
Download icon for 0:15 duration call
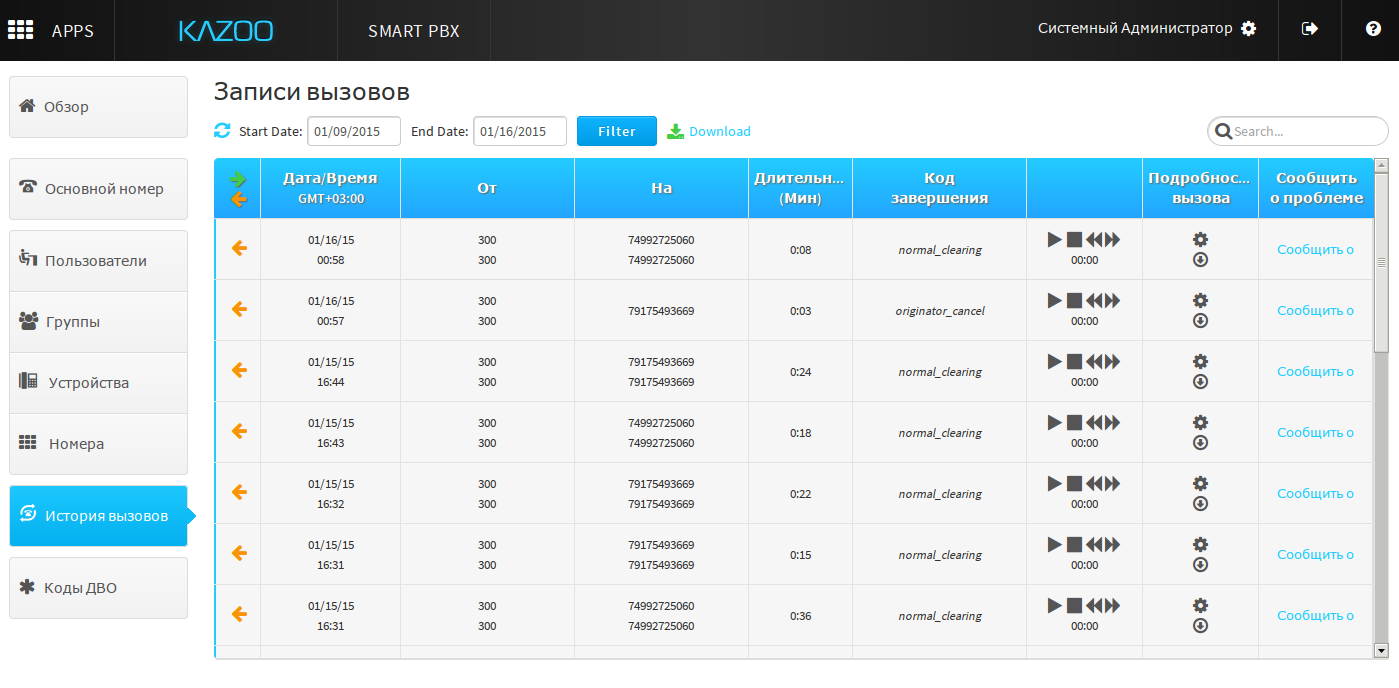click(x=1201, y=564)
